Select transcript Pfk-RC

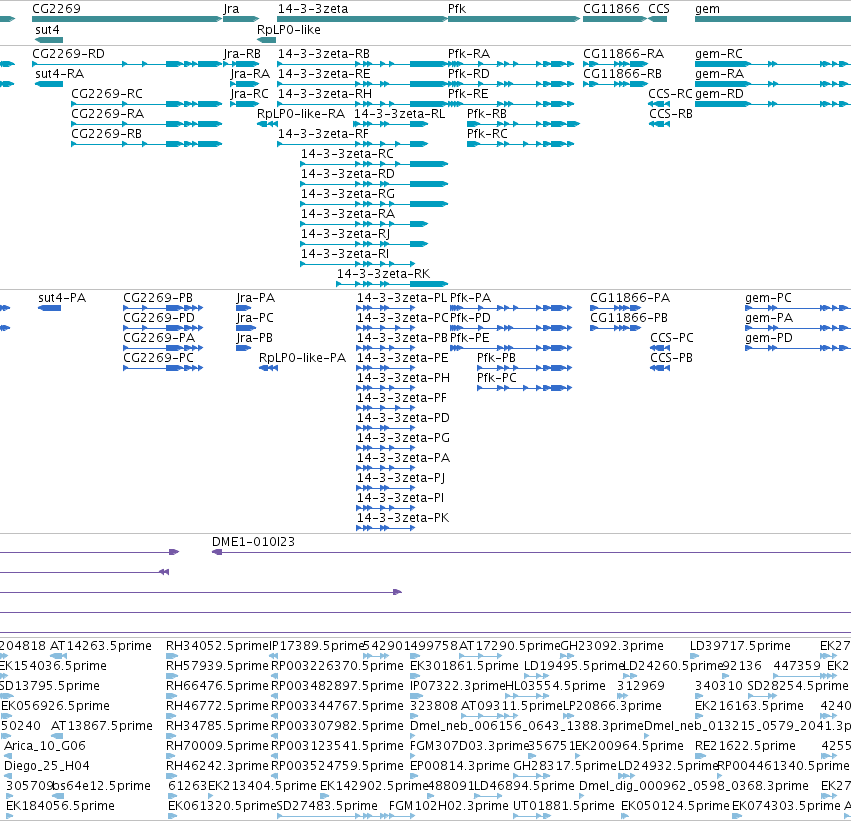coord(520,144)
